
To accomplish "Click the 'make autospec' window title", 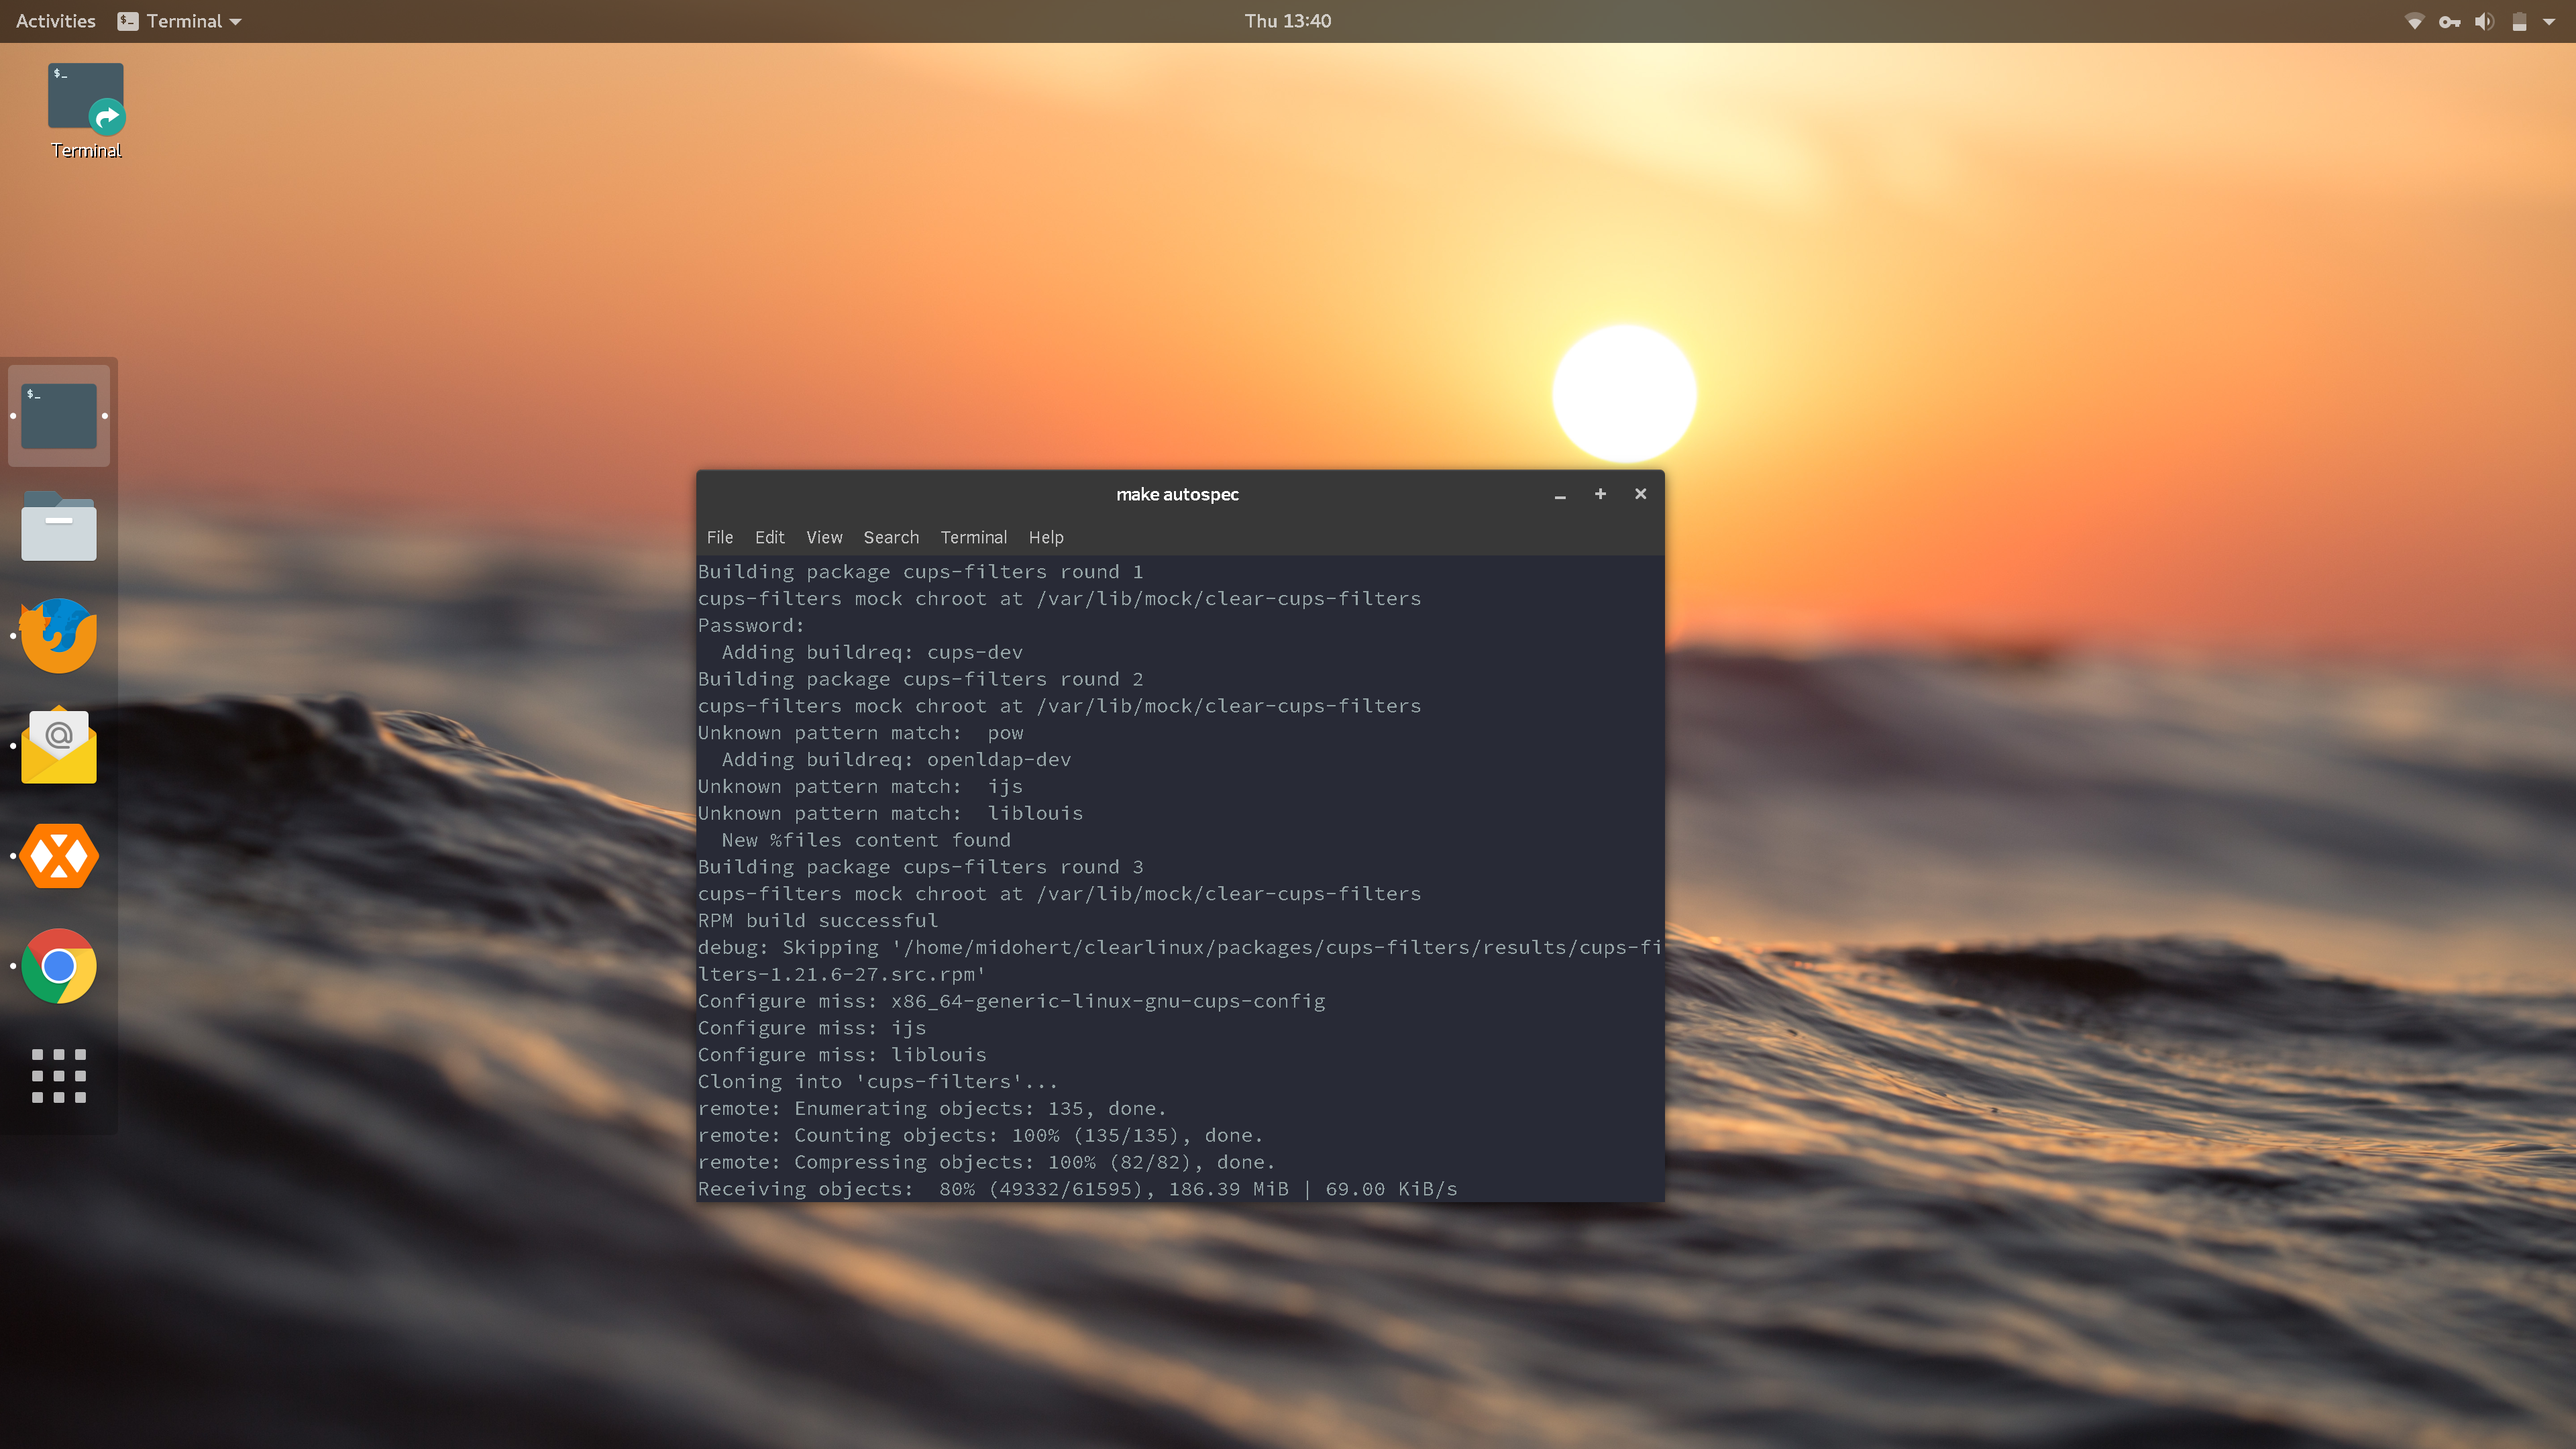I will click(1177, 494).
